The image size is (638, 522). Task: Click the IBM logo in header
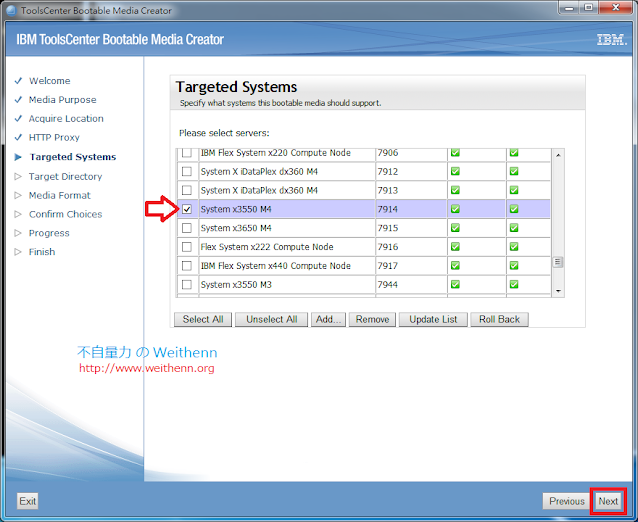pos(611,40)
